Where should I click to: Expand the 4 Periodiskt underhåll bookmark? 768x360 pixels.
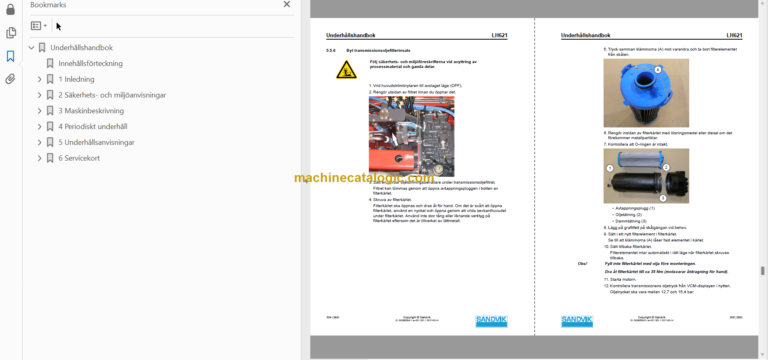point(40,126)
